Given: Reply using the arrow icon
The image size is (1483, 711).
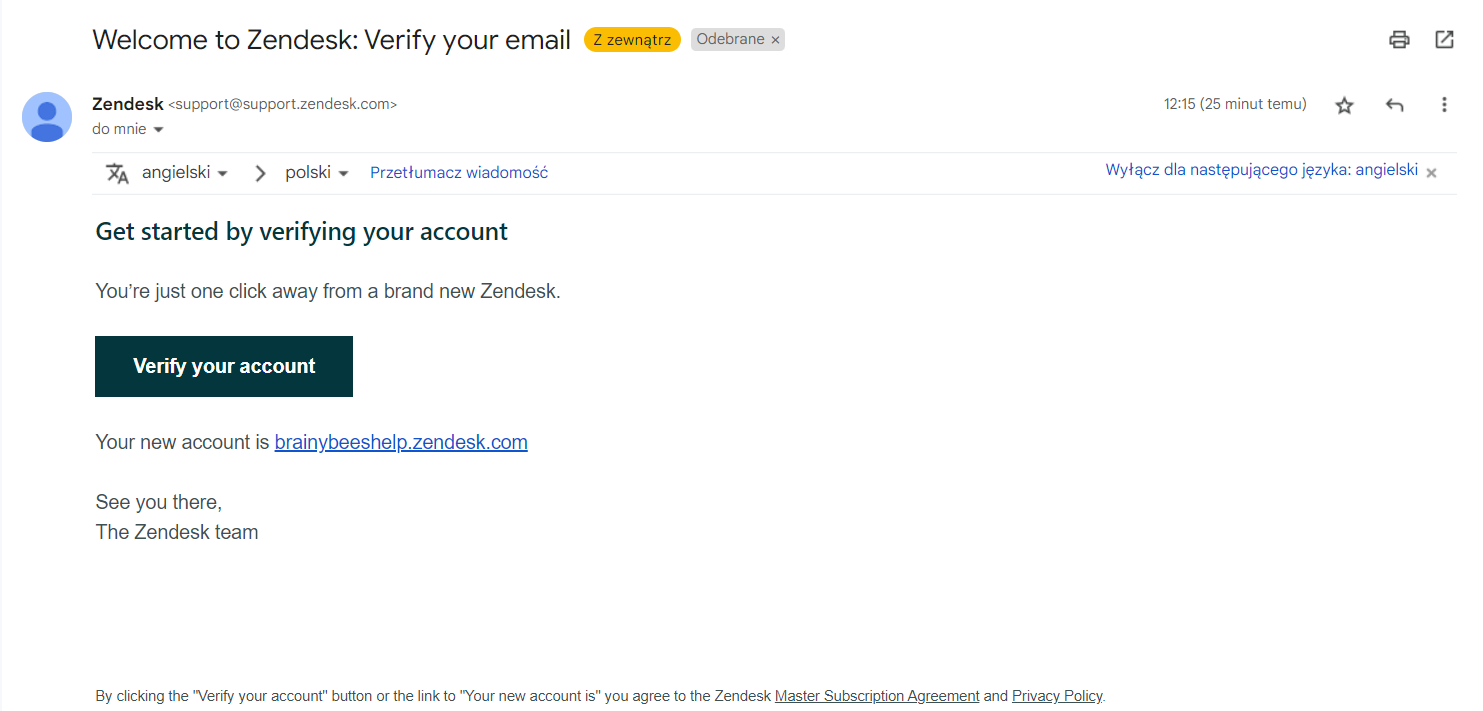Looking at the screenshot, I should (x=1395, y=105).
